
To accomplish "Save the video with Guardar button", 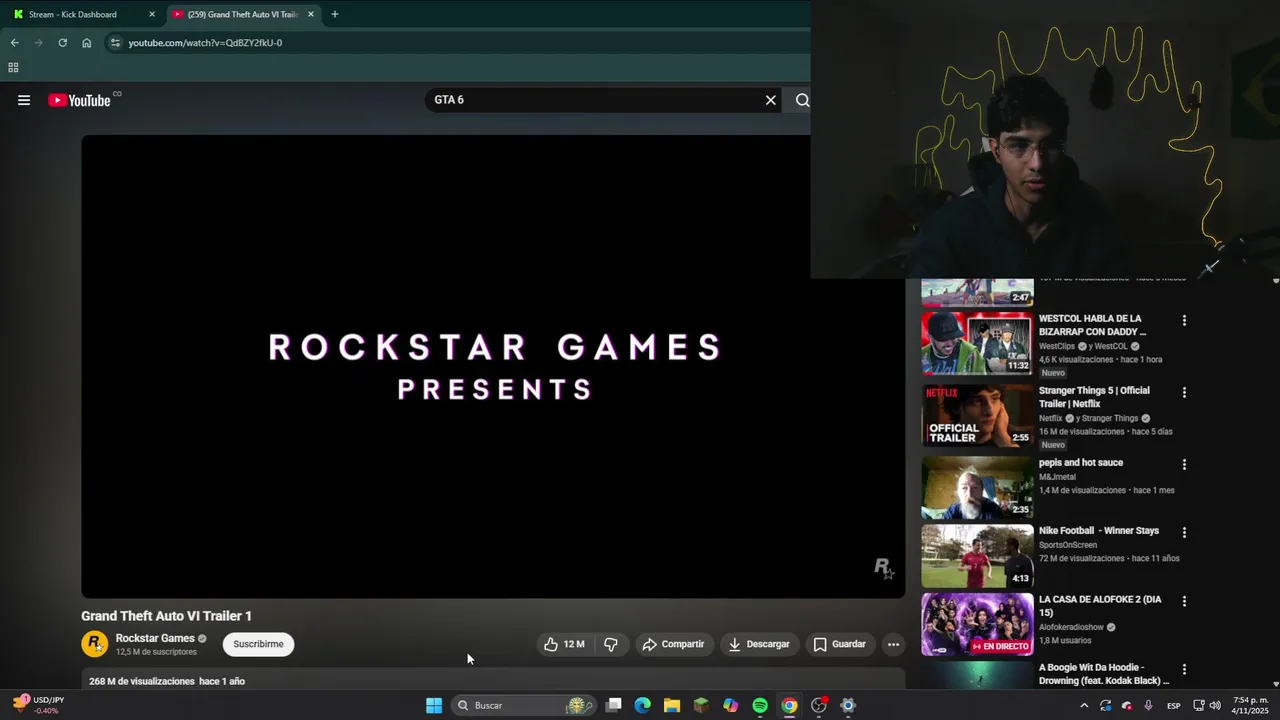I will [x=840, y=644].
